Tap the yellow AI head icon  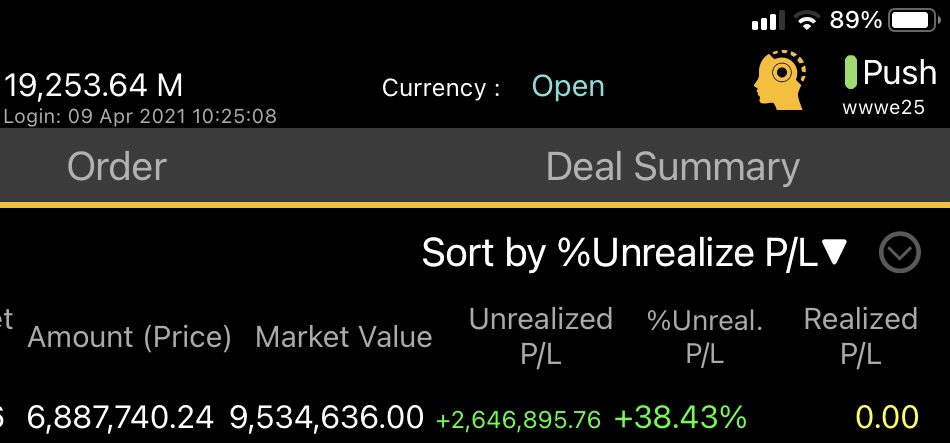click(x=780, y=80)
